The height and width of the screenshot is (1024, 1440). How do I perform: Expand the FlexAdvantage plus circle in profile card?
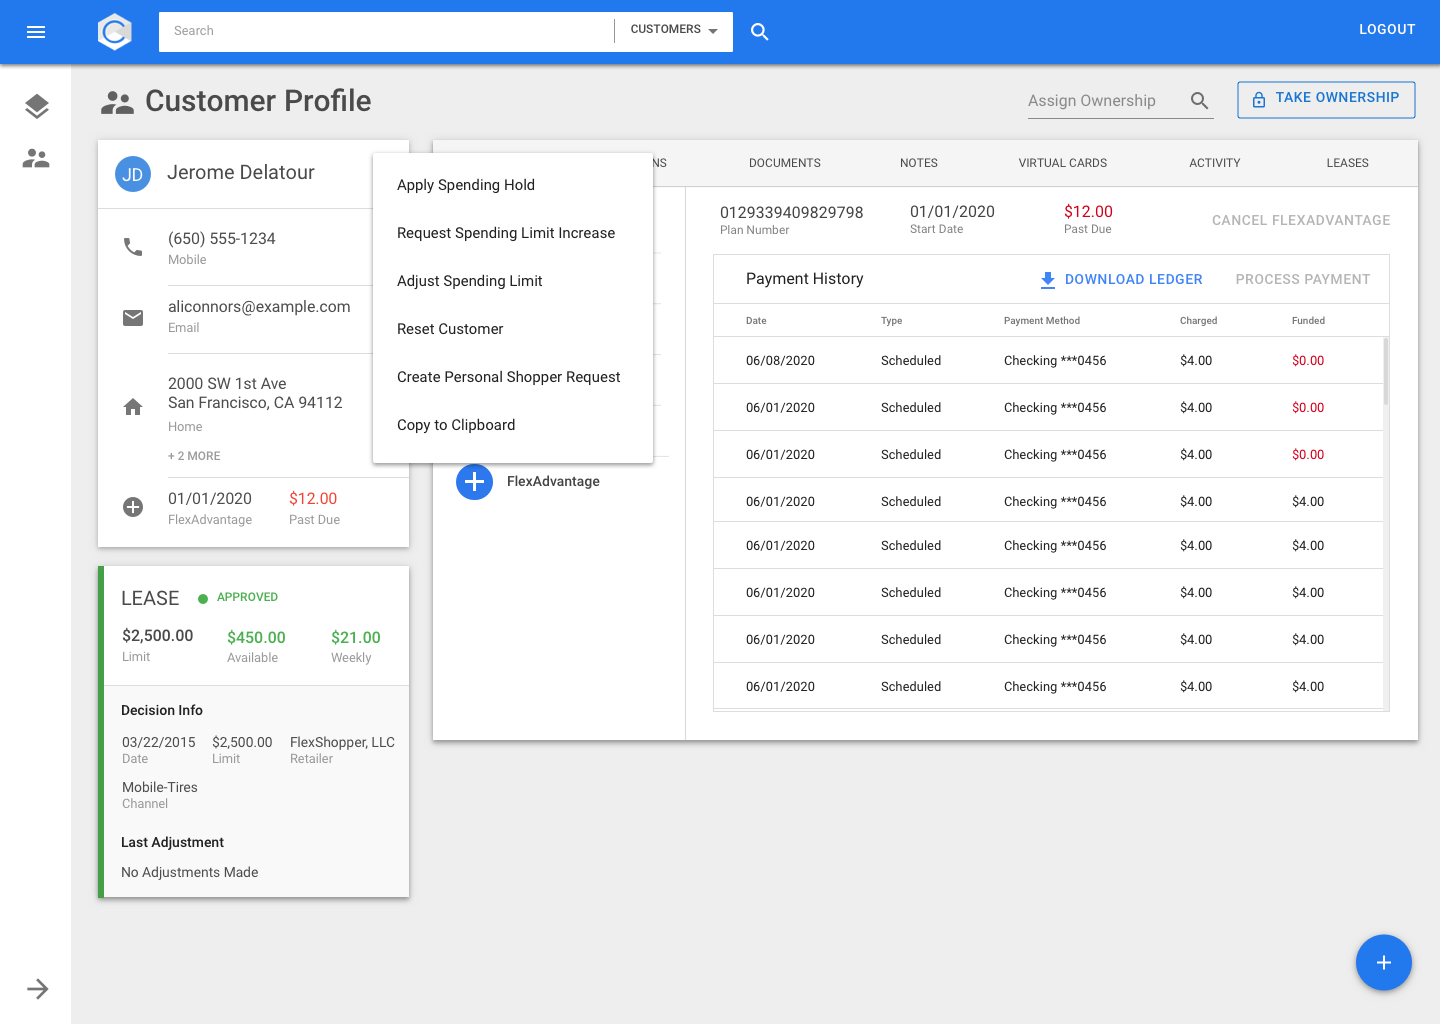point(133,507)
